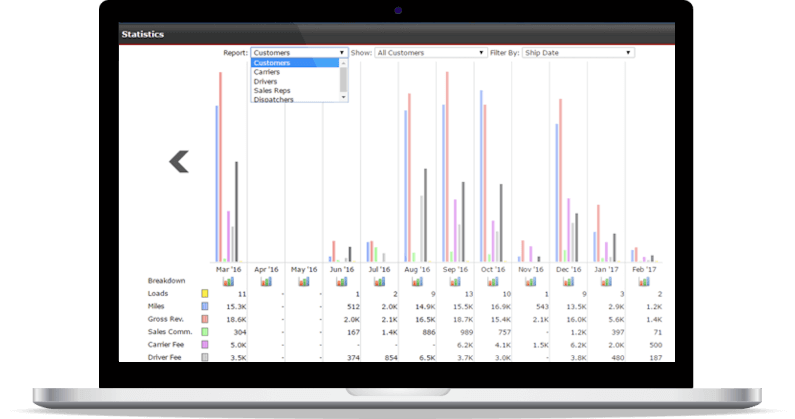This screenshot has height=419, width=795.
Task: Click the Aug '16 breakdown chart icon
Action: (418, 281)
